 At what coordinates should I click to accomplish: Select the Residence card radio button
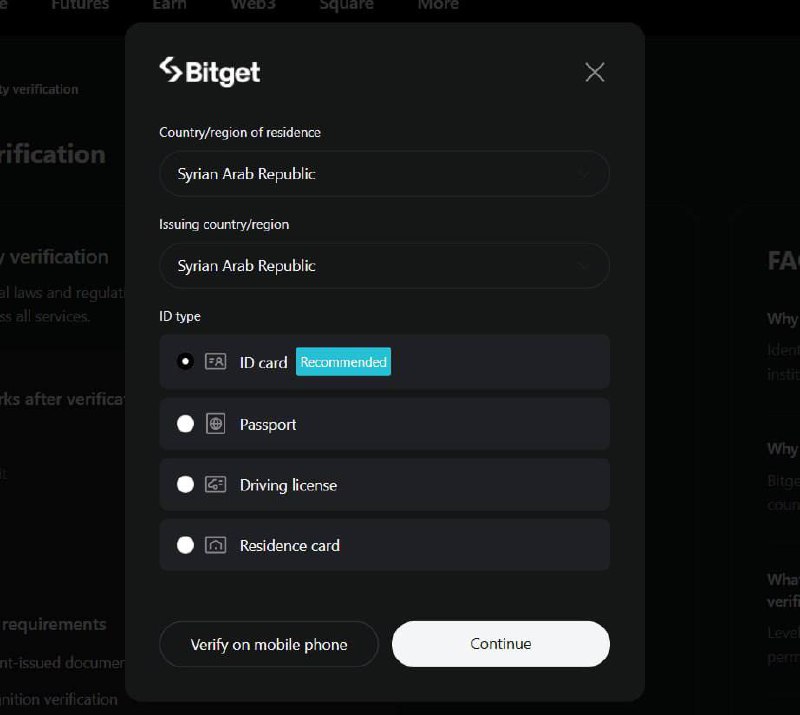click(185, 545)
